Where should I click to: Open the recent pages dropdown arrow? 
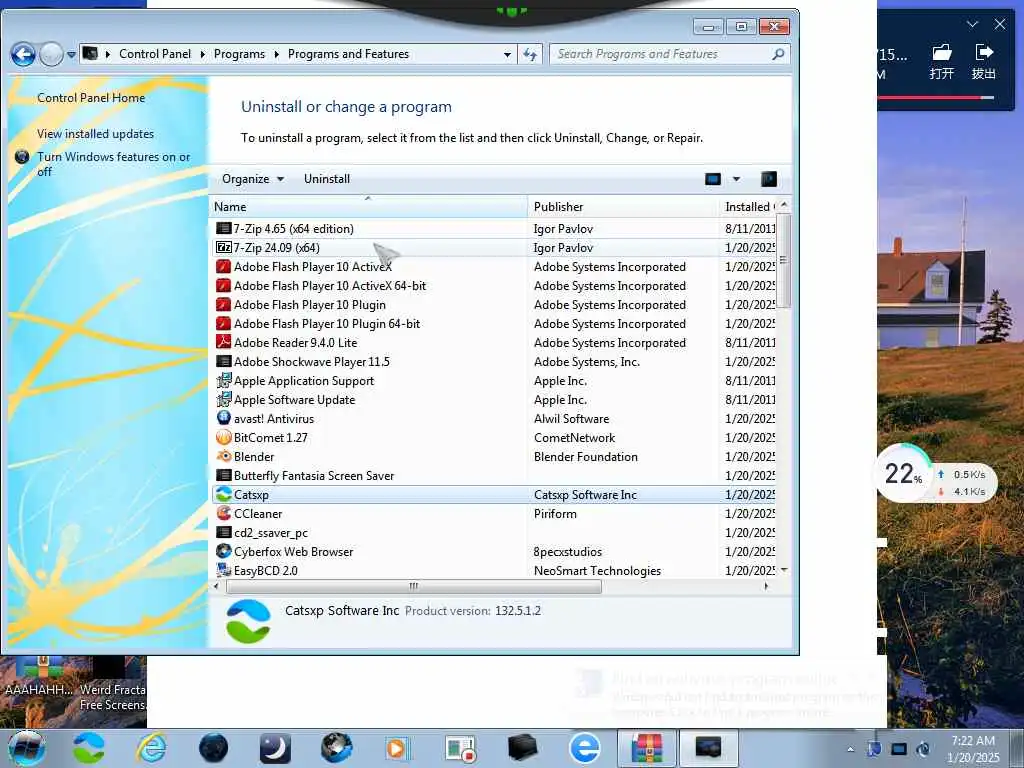[71, 55]
